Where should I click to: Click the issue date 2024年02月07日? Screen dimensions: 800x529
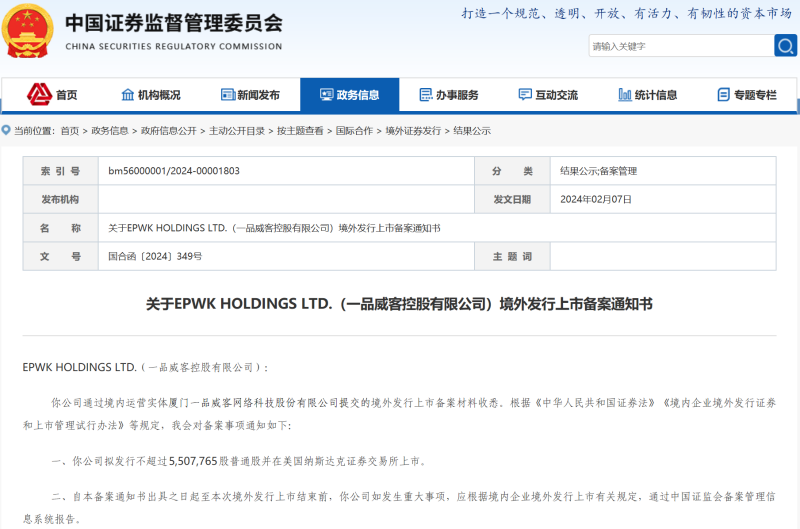click(x=596, y=199)
